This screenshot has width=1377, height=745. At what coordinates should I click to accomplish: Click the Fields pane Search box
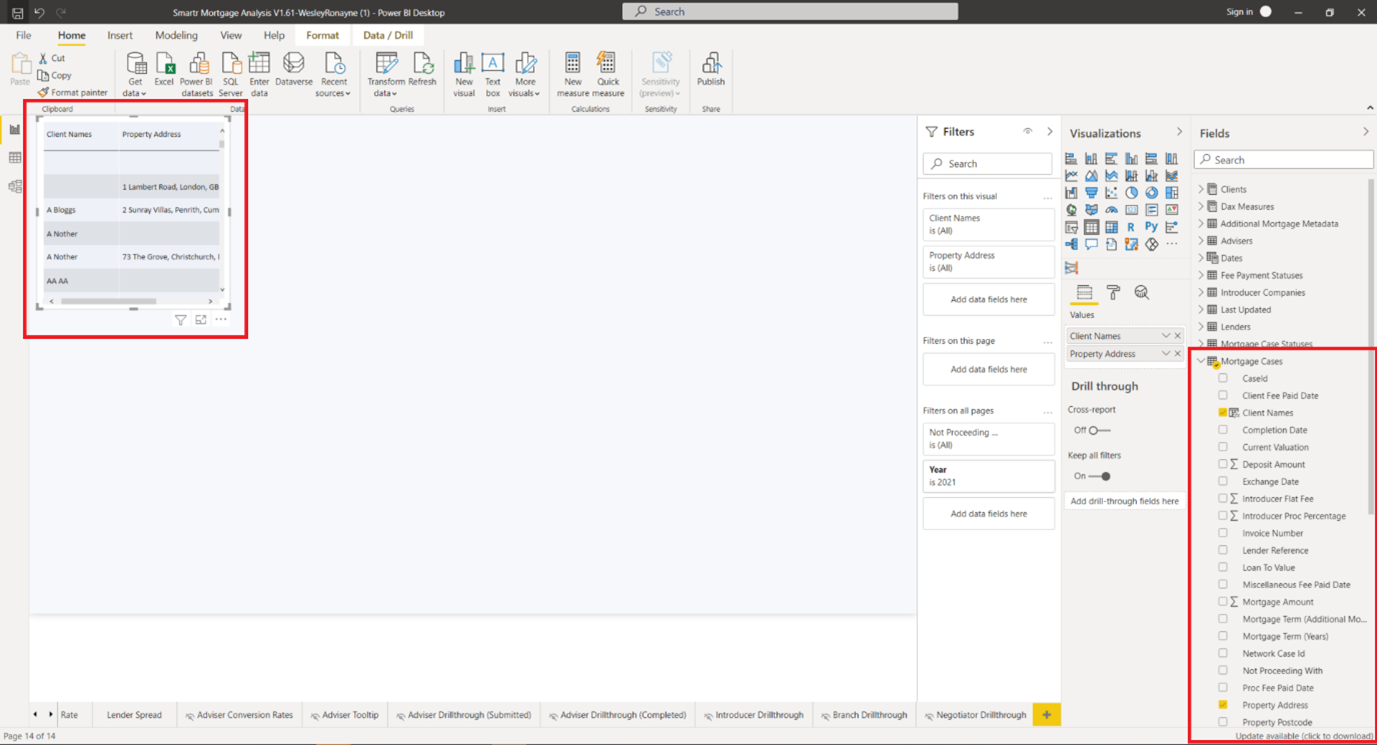pos(1284,160)
